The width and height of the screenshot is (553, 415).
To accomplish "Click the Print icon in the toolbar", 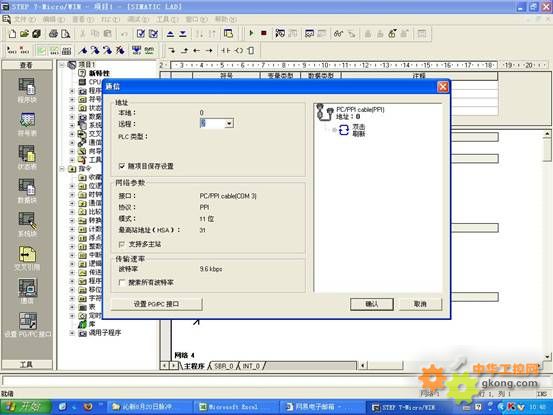I will [53, 34].
